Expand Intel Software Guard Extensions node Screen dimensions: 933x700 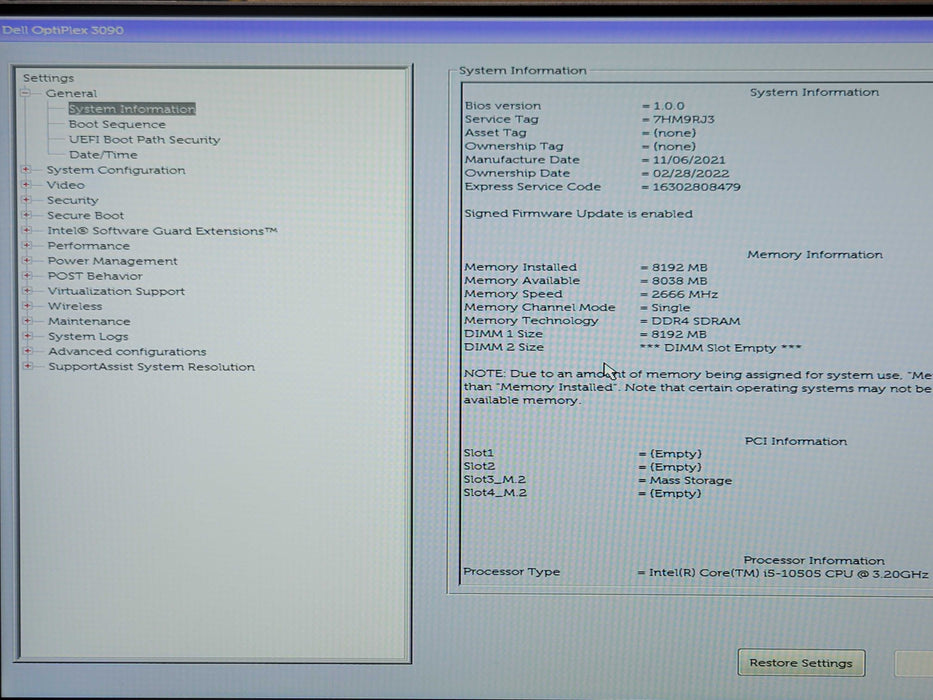(26, 230)
